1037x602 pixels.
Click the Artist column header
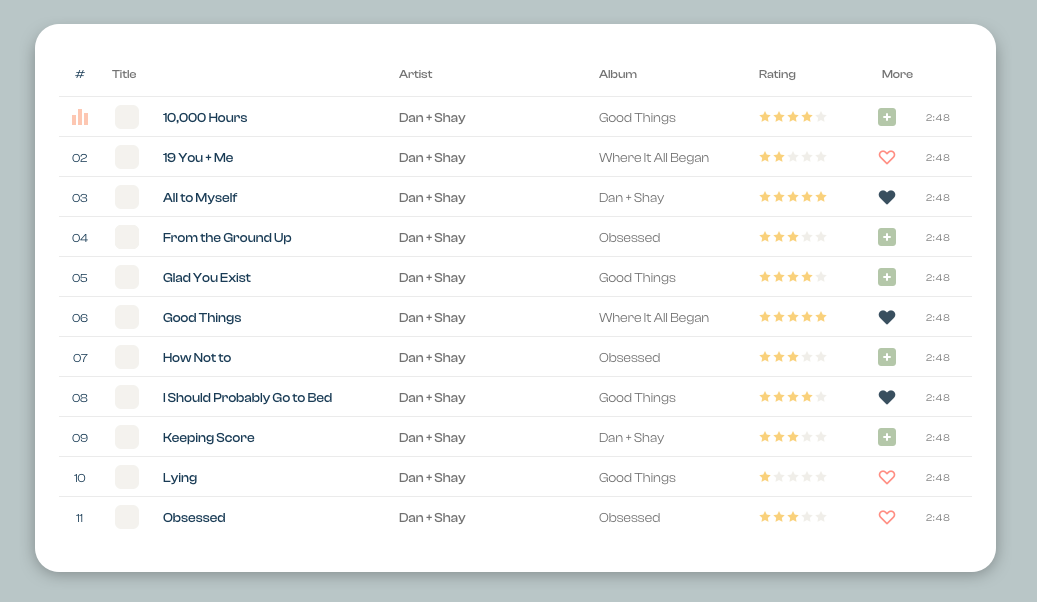coord(415,74)
